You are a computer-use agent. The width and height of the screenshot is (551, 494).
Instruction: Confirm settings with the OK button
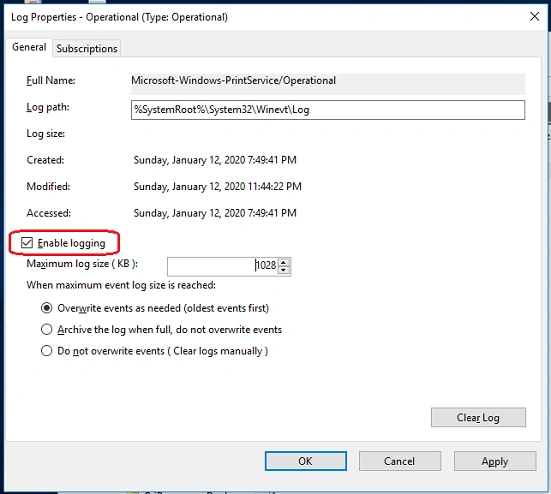point(305,461)
